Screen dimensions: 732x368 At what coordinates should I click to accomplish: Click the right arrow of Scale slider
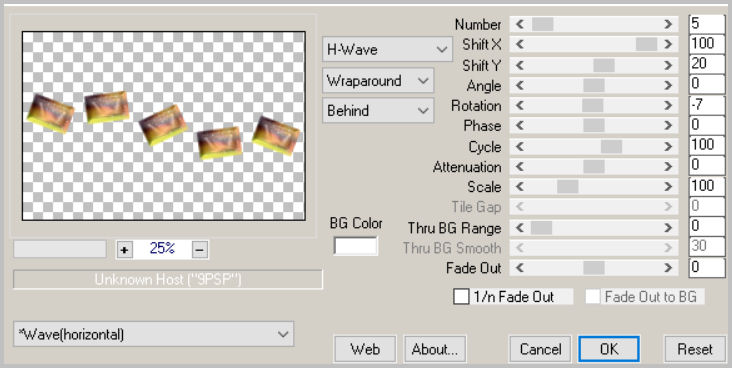pyautogui.click(x=669, y=187)
